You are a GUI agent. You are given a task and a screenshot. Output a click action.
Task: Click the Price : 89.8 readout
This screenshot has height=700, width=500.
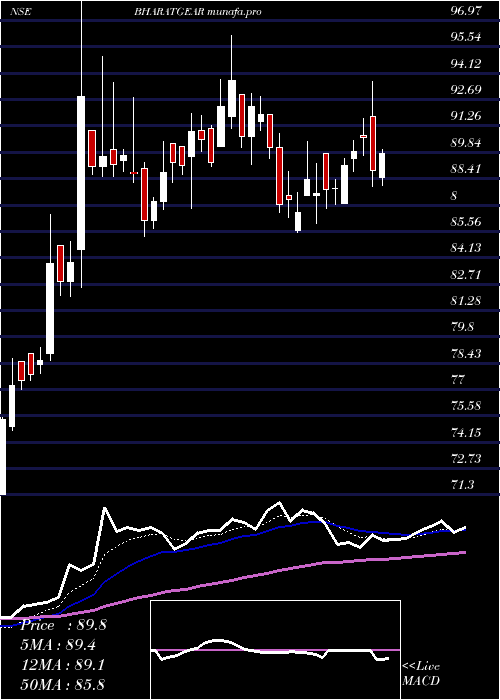63,625
